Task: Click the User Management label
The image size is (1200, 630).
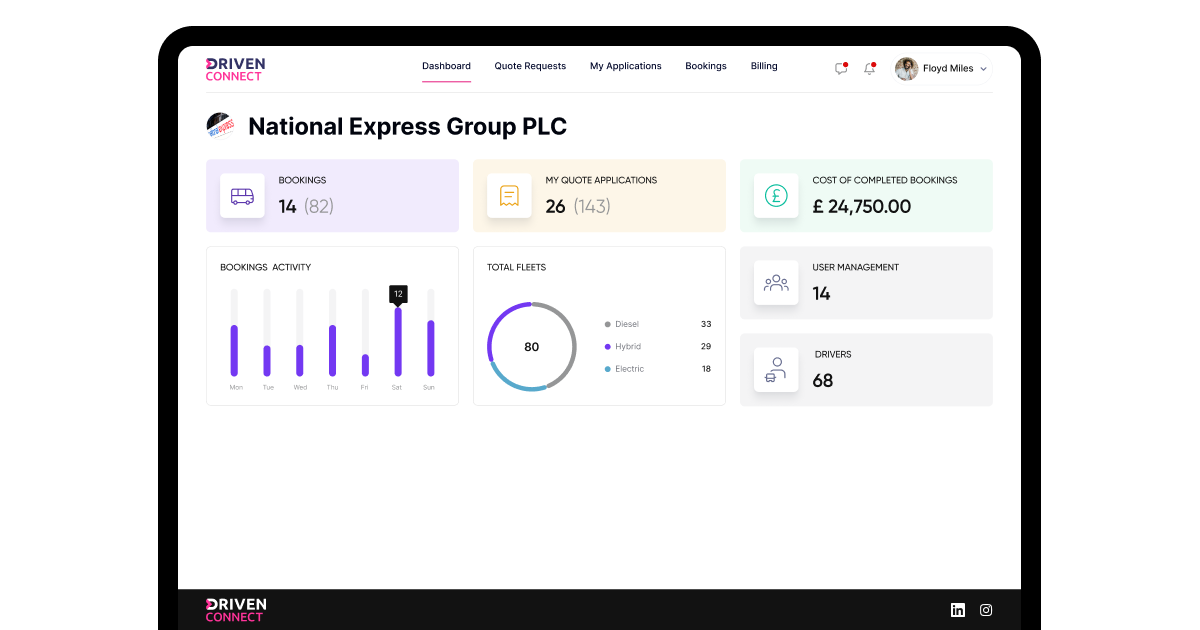Action: [x=855, y=267]
